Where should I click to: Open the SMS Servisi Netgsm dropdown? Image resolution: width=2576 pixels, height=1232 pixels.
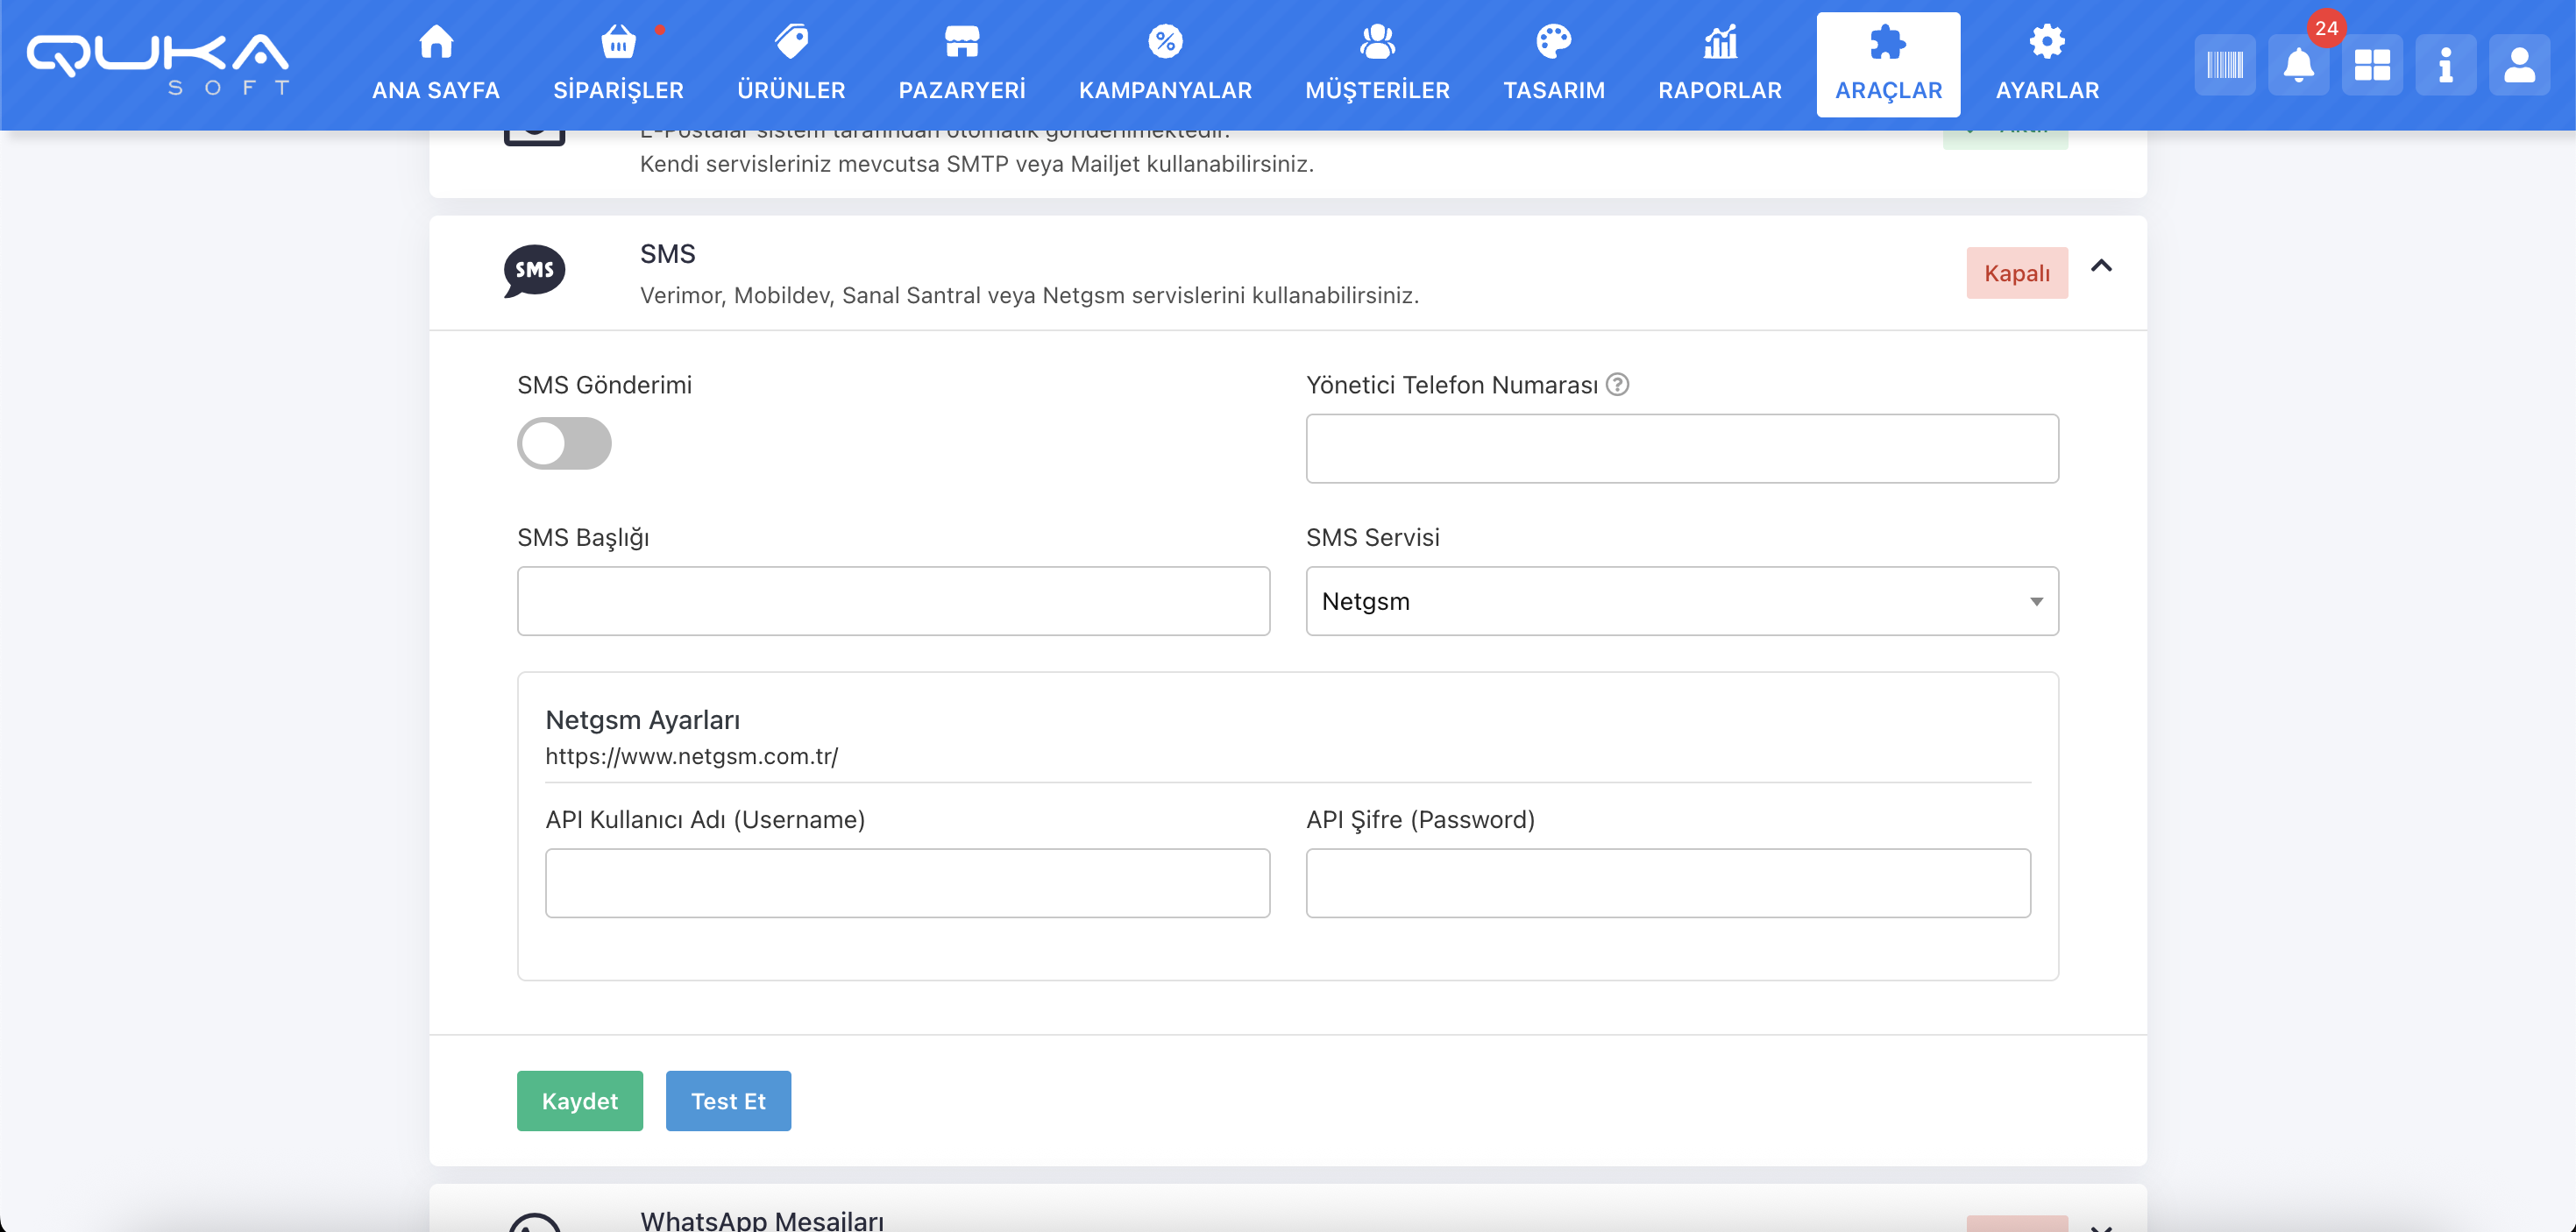[1682, 601]
